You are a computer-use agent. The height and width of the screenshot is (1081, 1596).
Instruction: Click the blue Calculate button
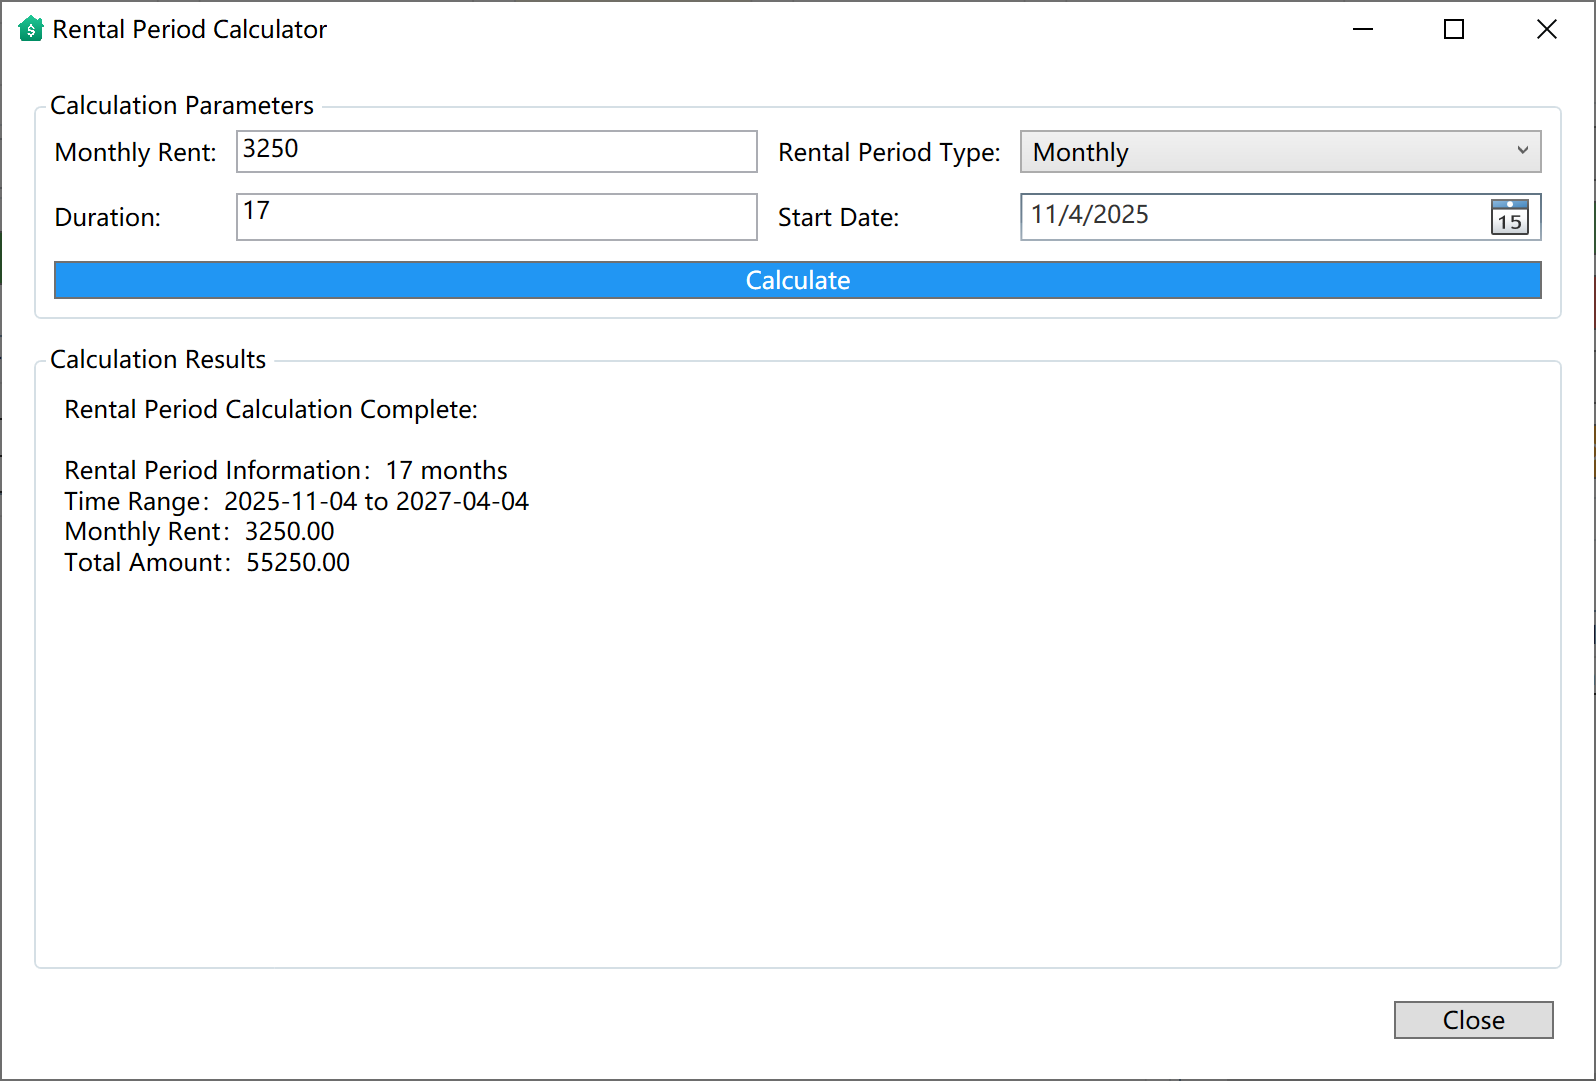(x=797, y=280)
